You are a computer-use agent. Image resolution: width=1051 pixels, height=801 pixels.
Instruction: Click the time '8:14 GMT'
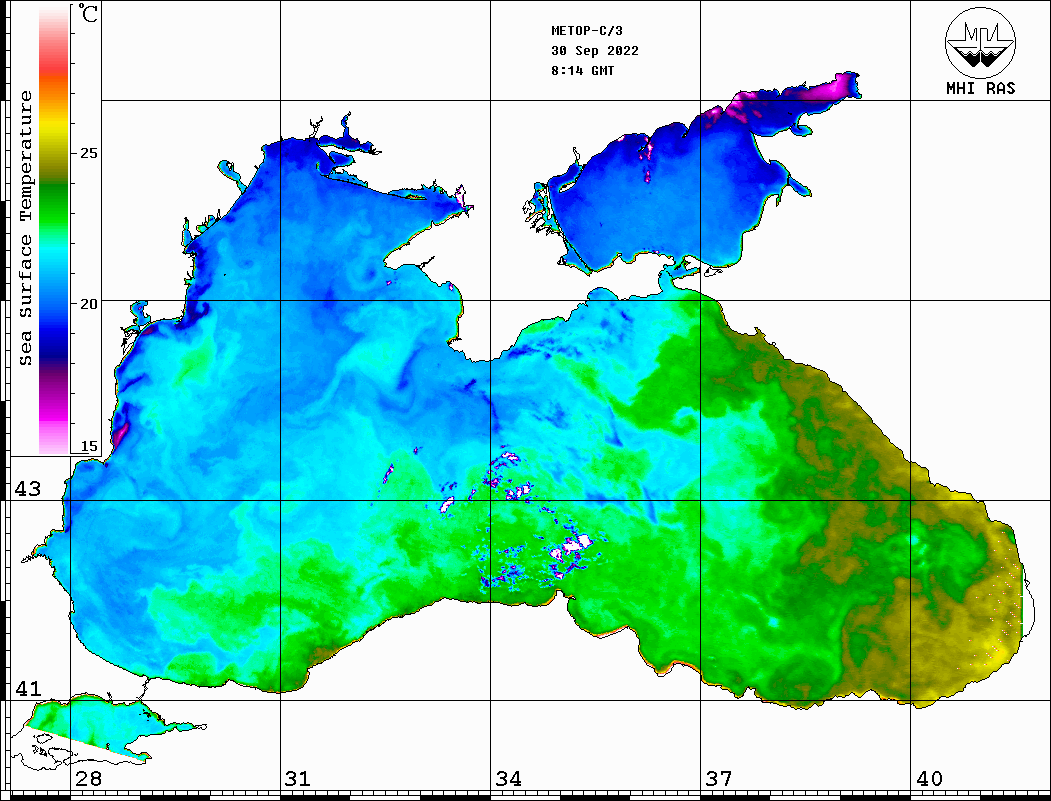[583, 70]
